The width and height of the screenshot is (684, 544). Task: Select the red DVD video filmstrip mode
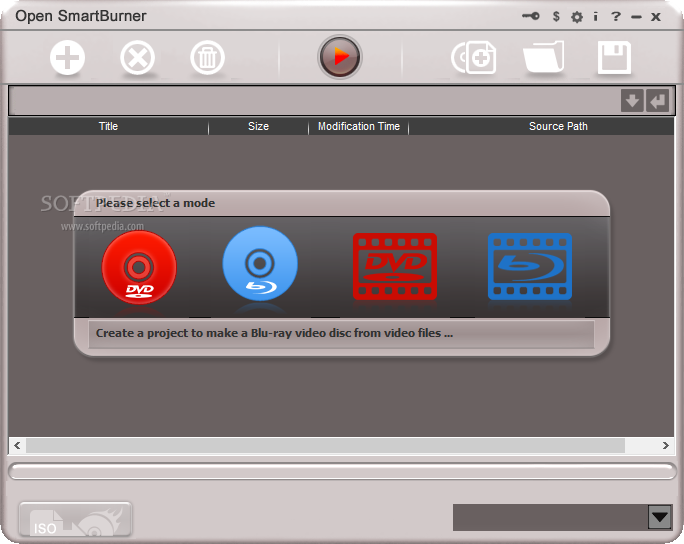click(395, 267)
